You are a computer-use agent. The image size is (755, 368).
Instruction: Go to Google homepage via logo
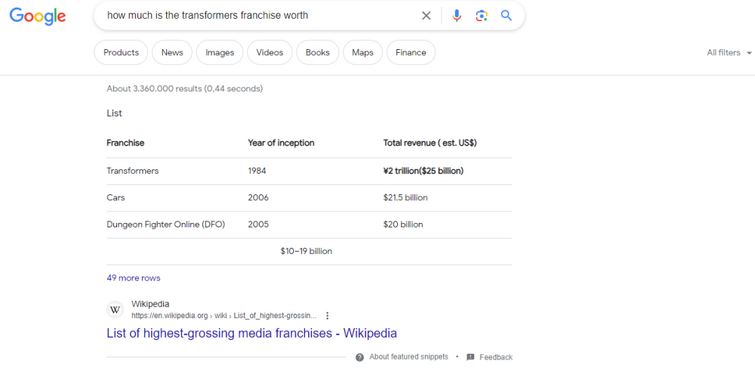[x=38, y=16]
